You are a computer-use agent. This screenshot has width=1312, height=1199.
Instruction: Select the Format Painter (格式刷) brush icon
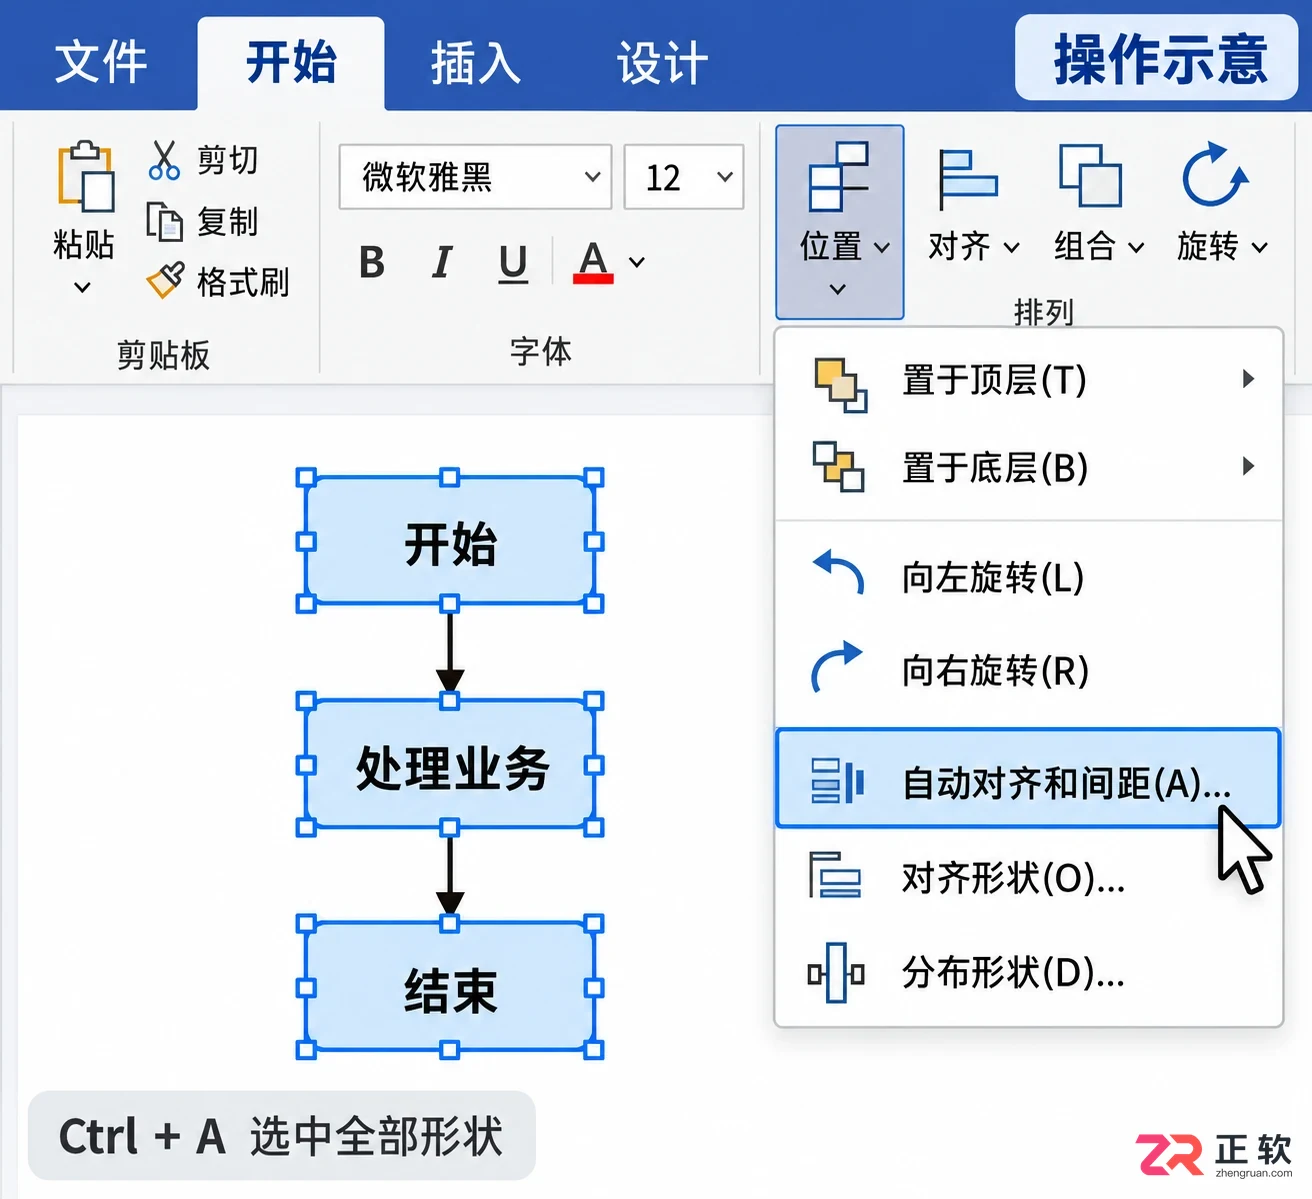[x=166, y=281]
